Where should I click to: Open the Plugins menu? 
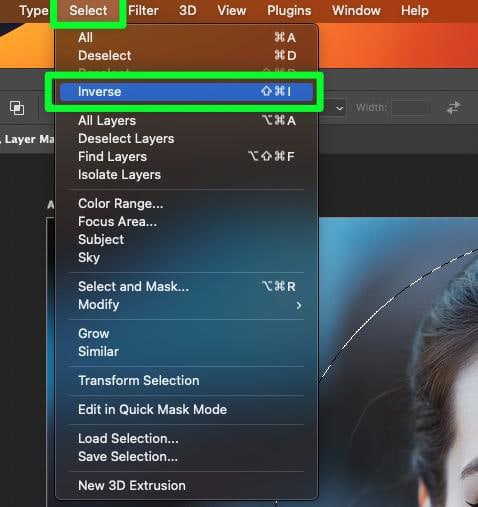(x=289, y=11)
